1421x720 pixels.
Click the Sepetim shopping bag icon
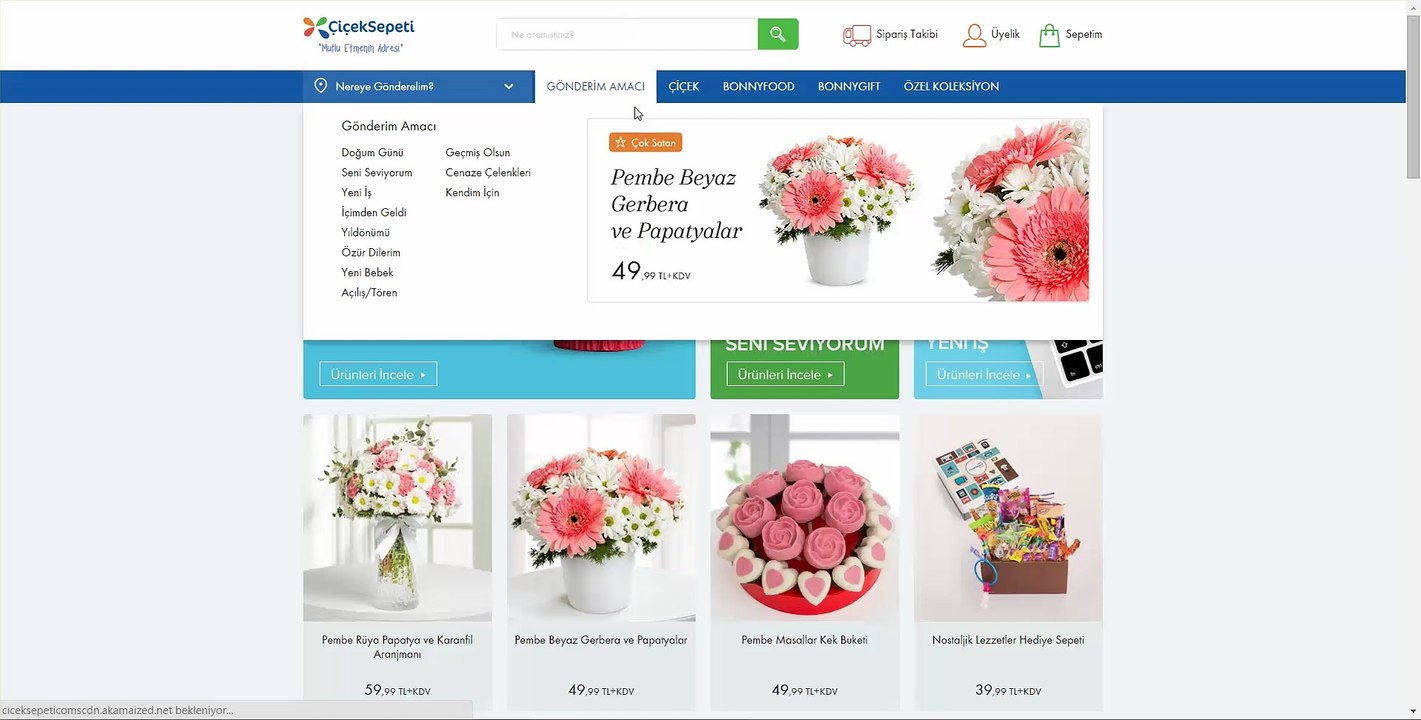point(1049,35)
